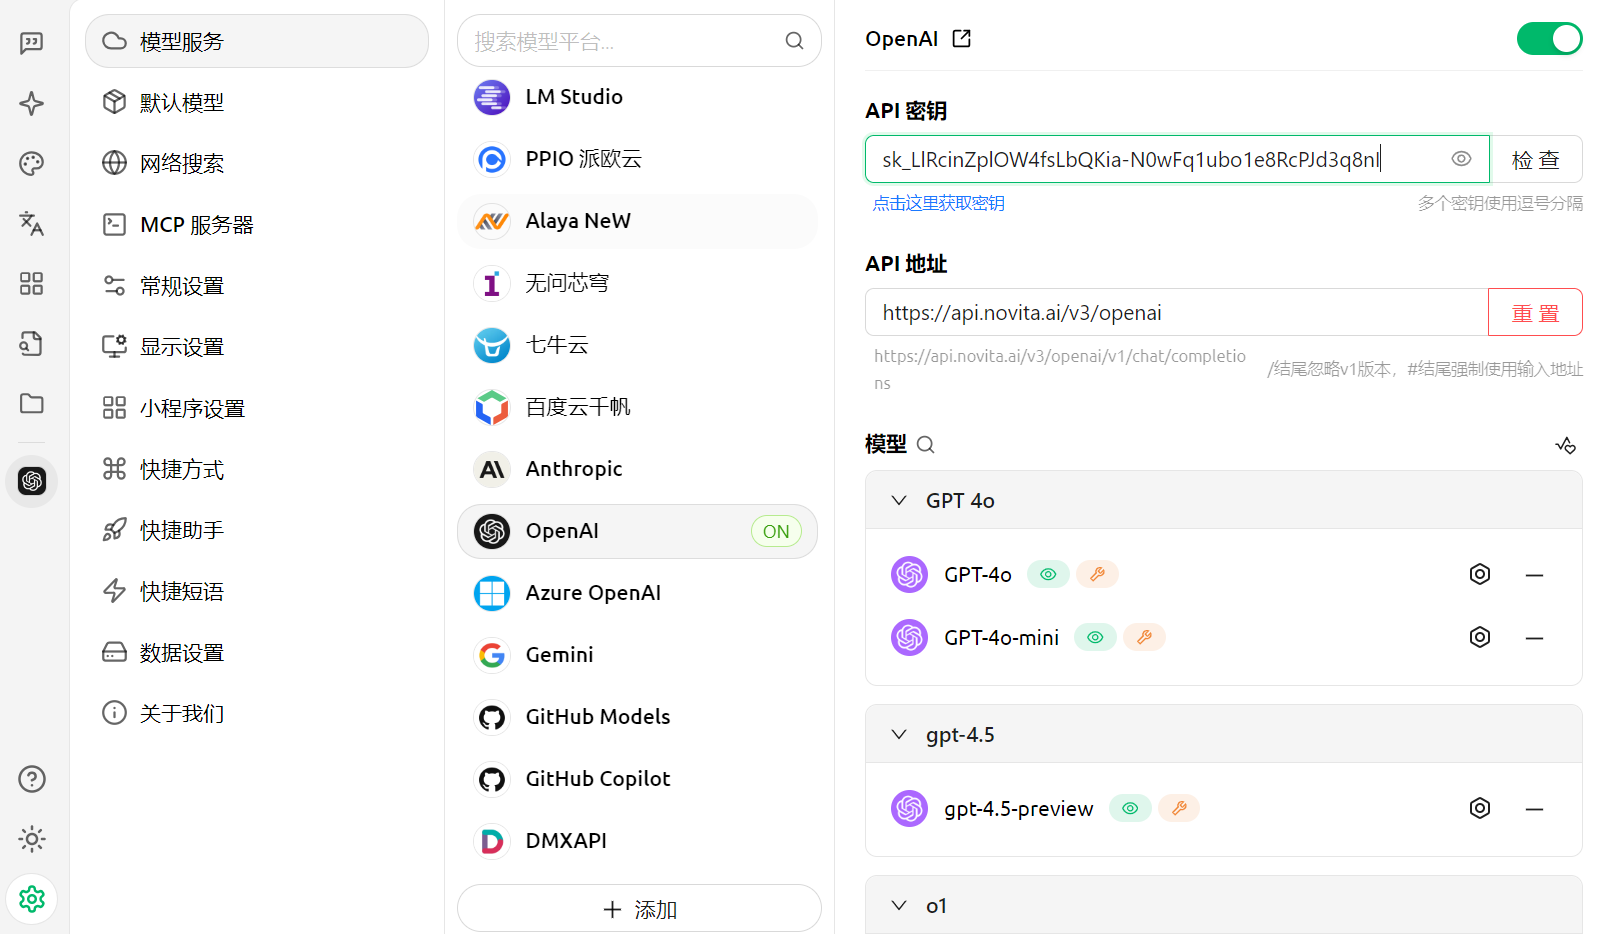Open the 小程序设置 section
The height and width of the screenshot is (934, 1612).
click(x=257, y=408)
